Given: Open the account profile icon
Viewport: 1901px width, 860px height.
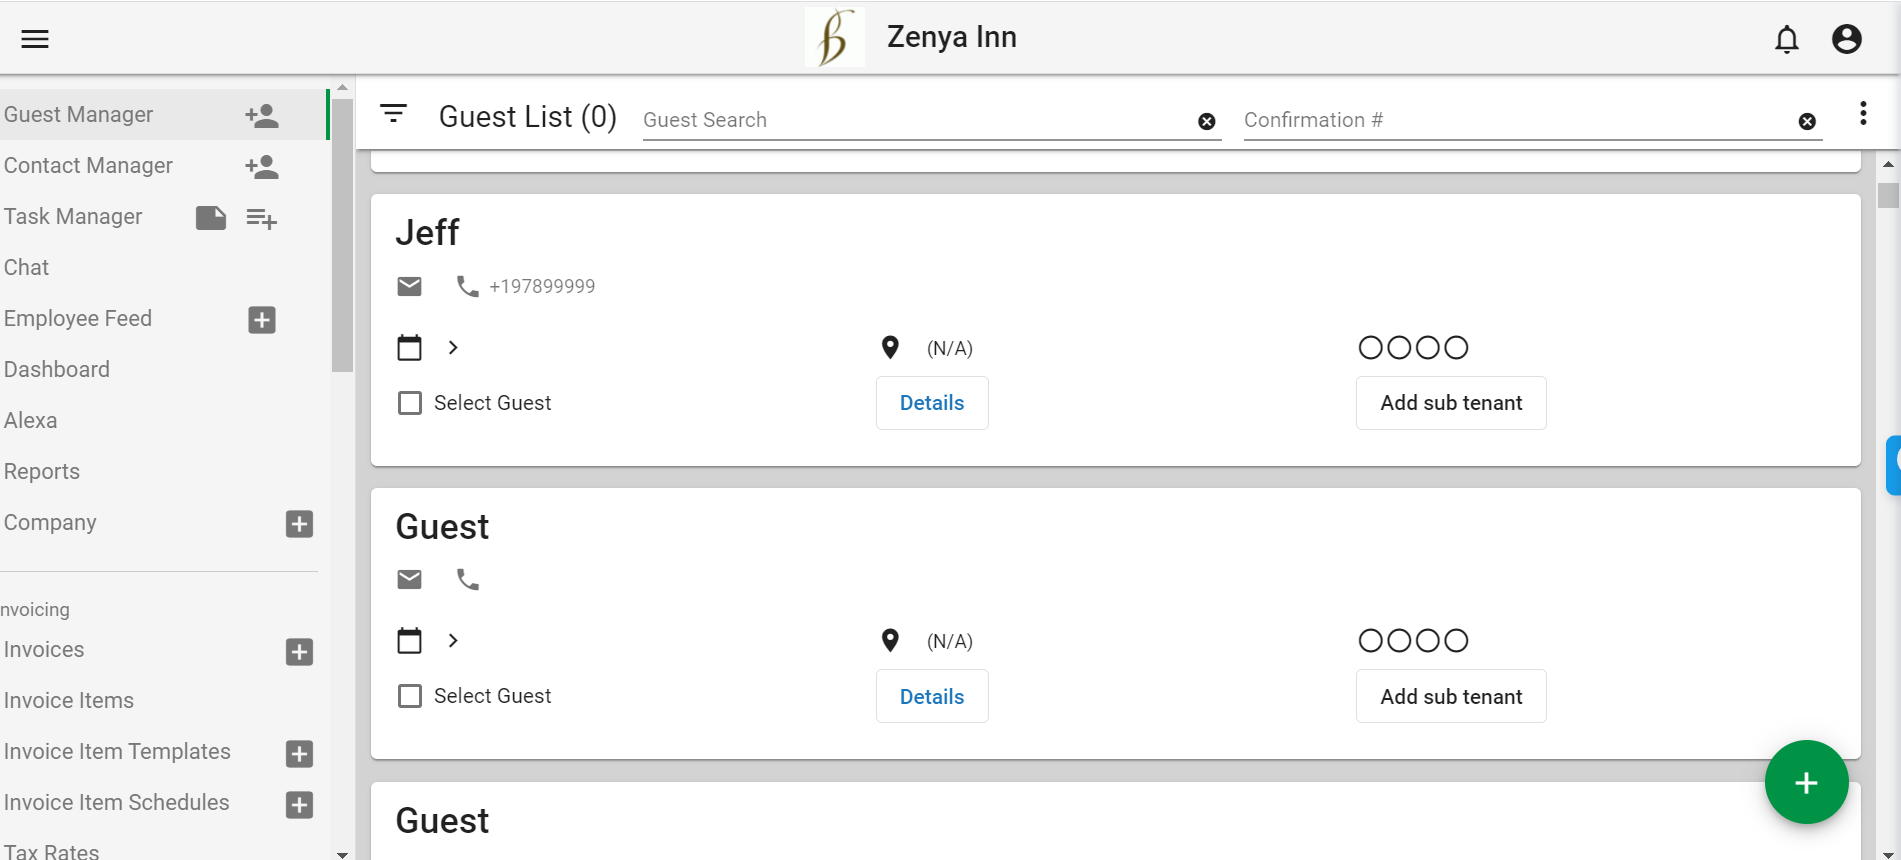Looking at the screenshot, I should coord(1846,38).
